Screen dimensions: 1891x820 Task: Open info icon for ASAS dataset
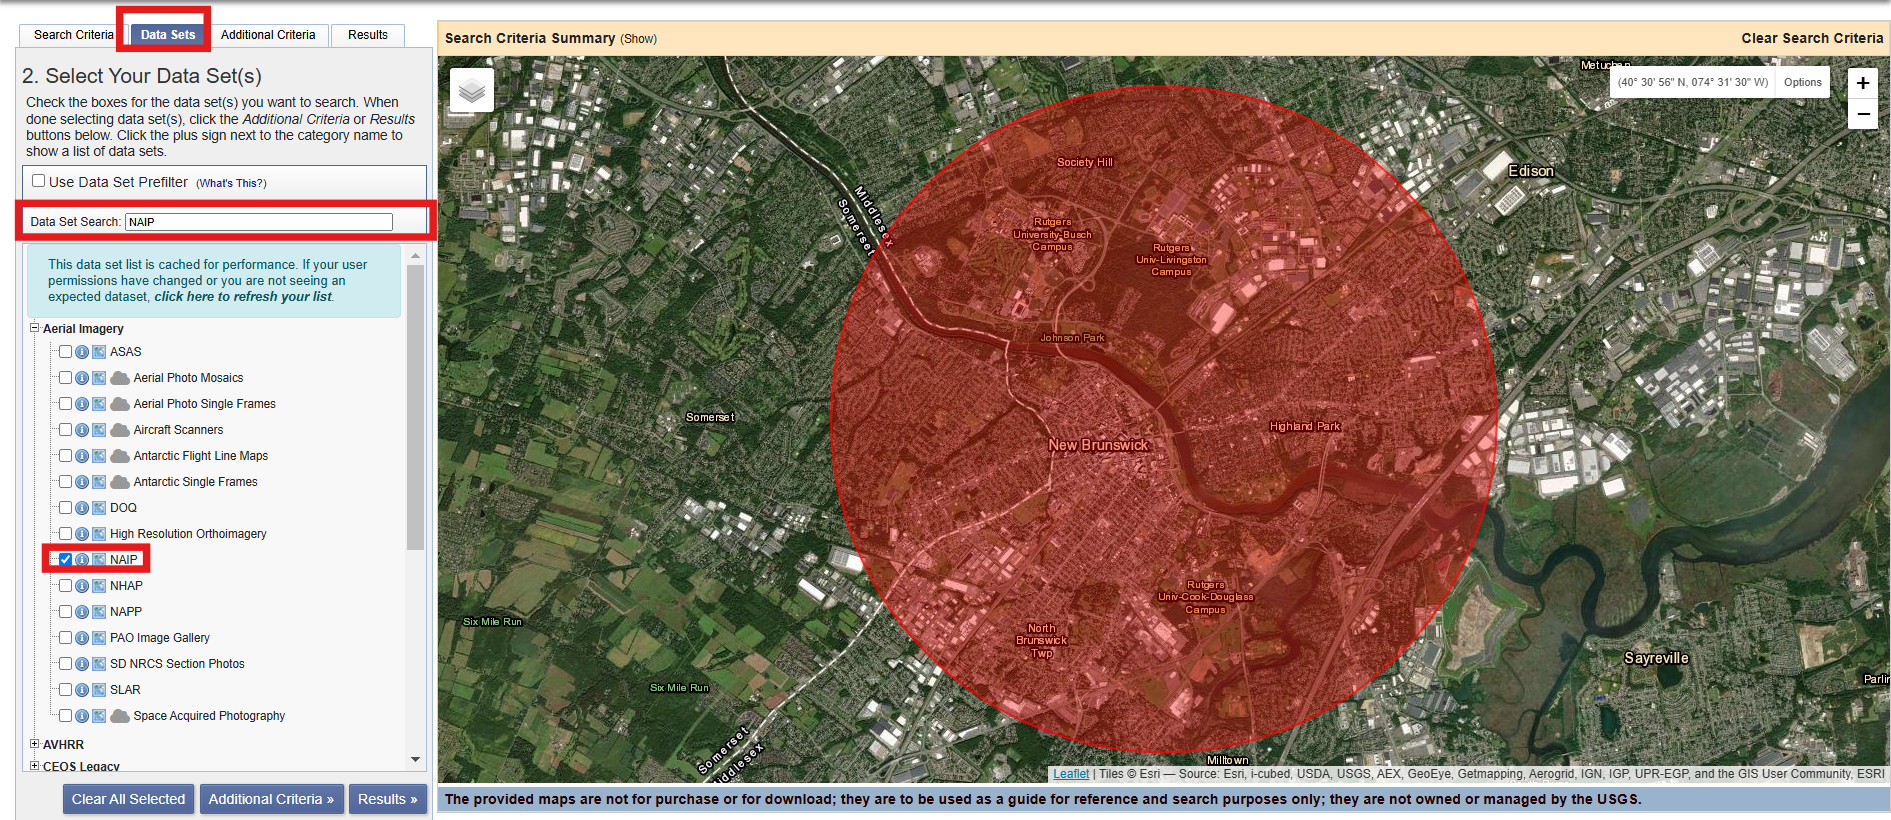(82, 352)
